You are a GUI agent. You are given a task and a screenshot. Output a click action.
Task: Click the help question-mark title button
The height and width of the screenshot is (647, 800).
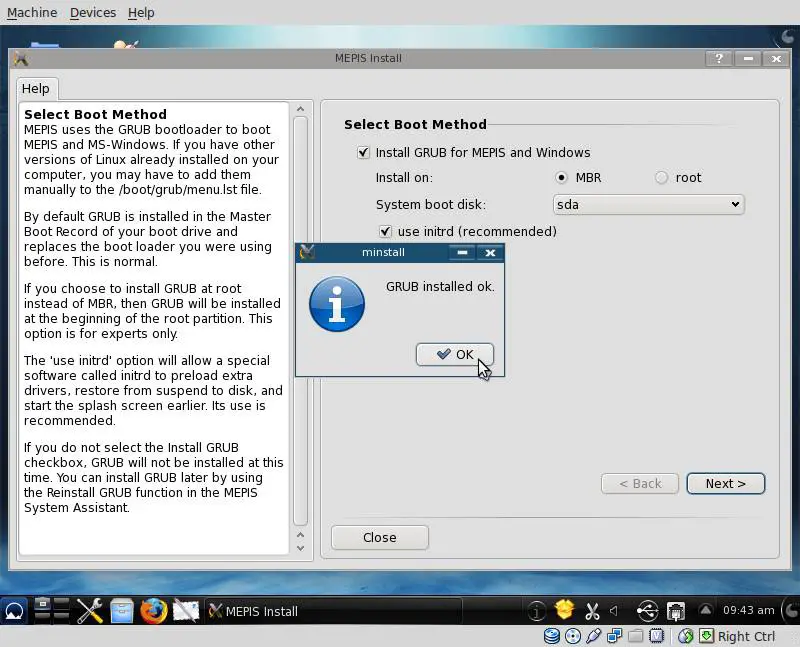coord(719,59)
